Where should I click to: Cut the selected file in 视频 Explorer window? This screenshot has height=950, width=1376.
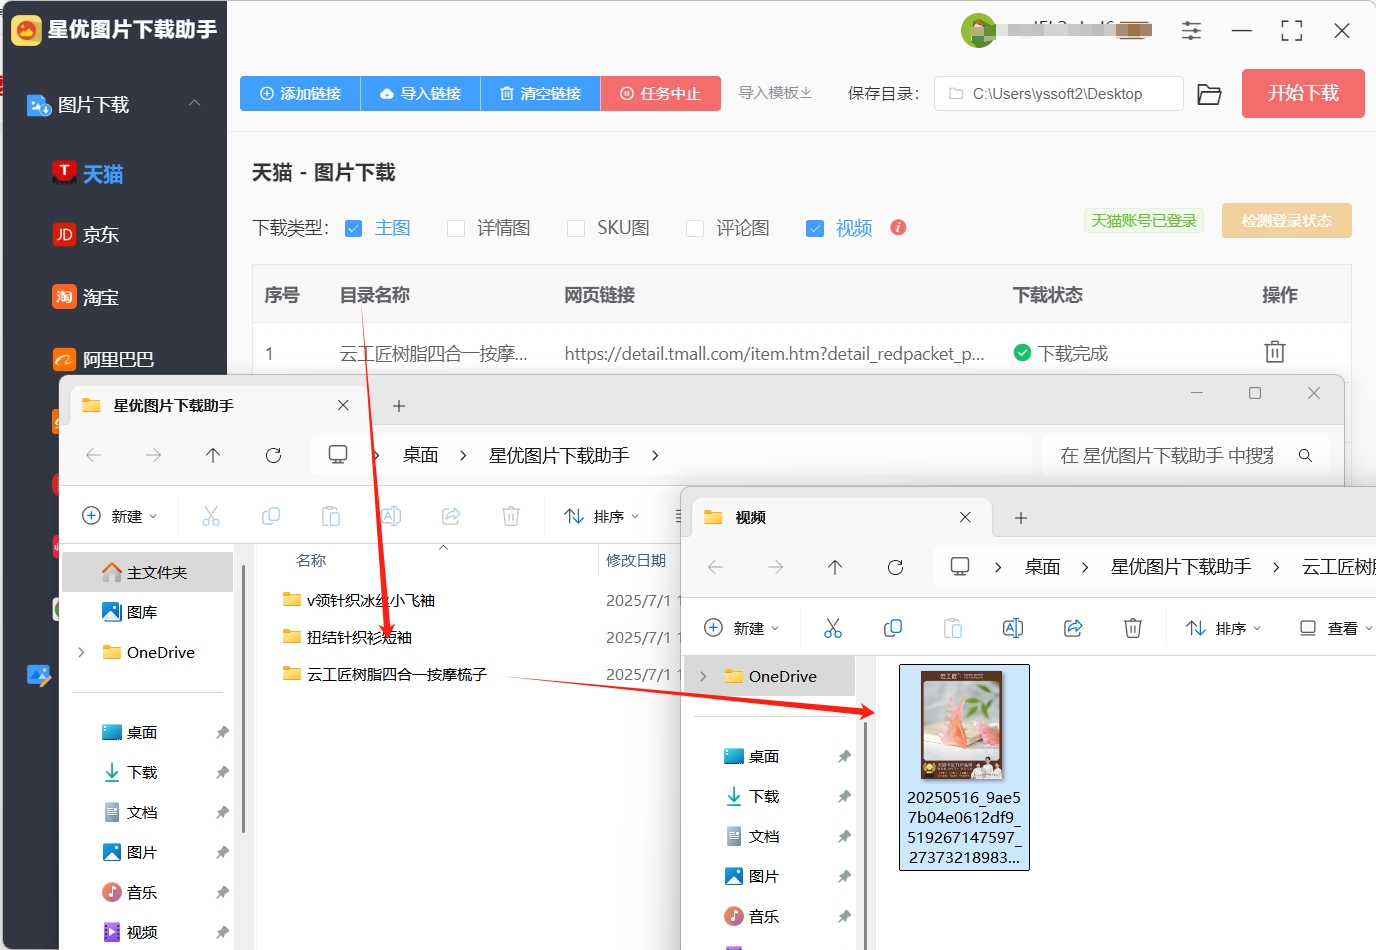(833, 628)
